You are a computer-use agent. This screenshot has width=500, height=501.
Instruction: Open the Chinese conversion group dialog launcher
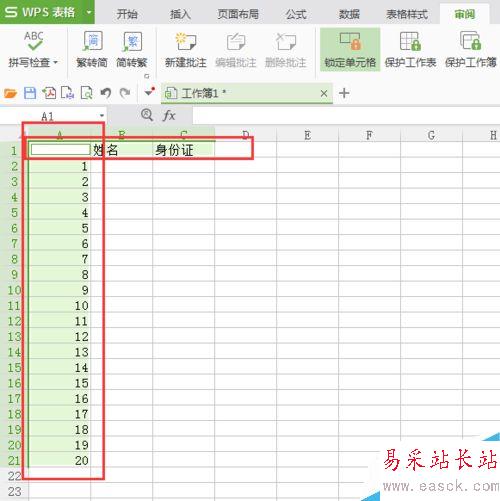pyautogui.click(x=147, y=76)
